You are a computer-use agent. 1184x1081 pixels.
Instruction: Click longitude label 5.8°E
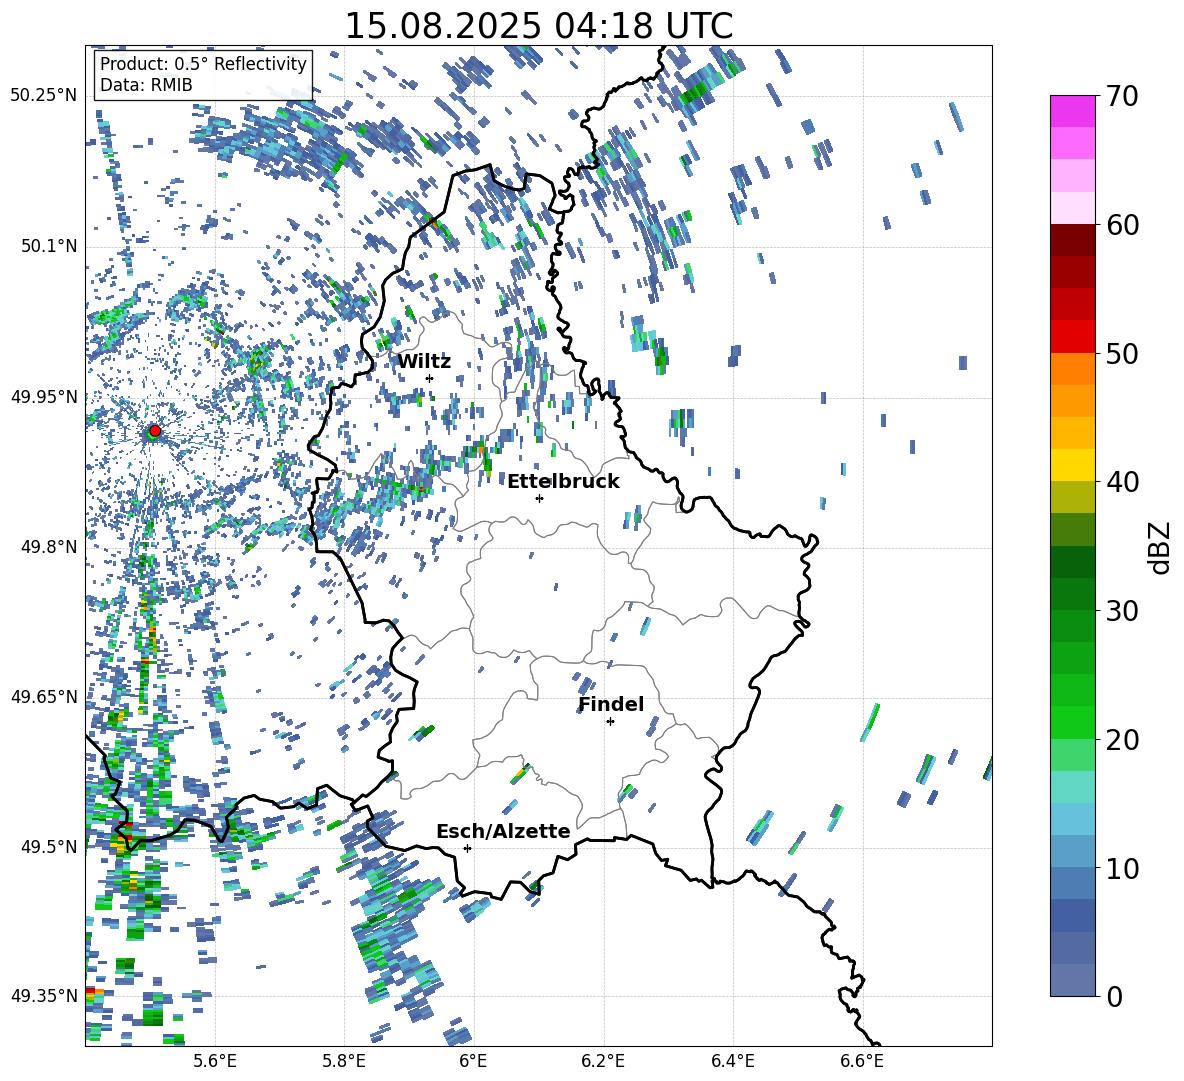[x=344, y=1062]
